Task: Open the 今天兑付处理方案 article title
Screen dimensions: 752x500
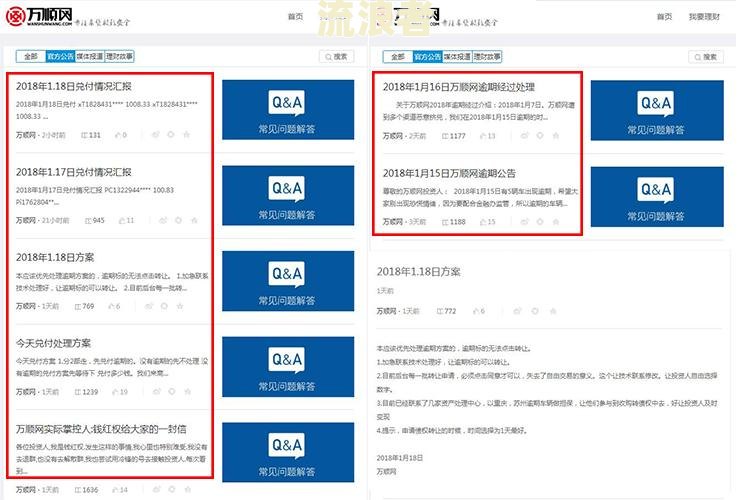Action: [x=53, y=343]
